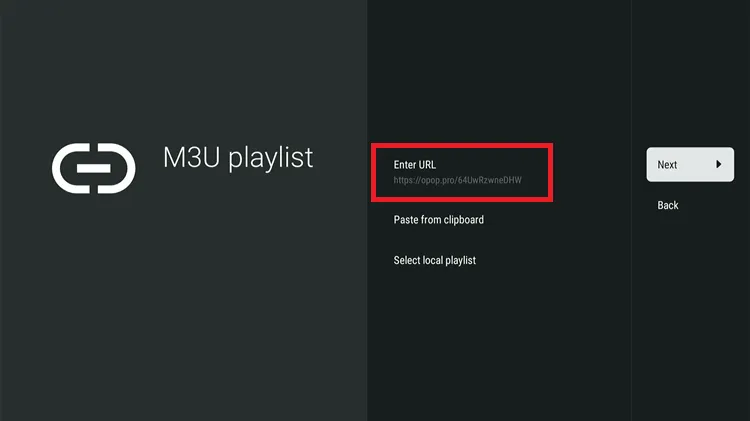Click the M3U playlist heading
This screenshot has width=750, height=421.
click(238, 158)
